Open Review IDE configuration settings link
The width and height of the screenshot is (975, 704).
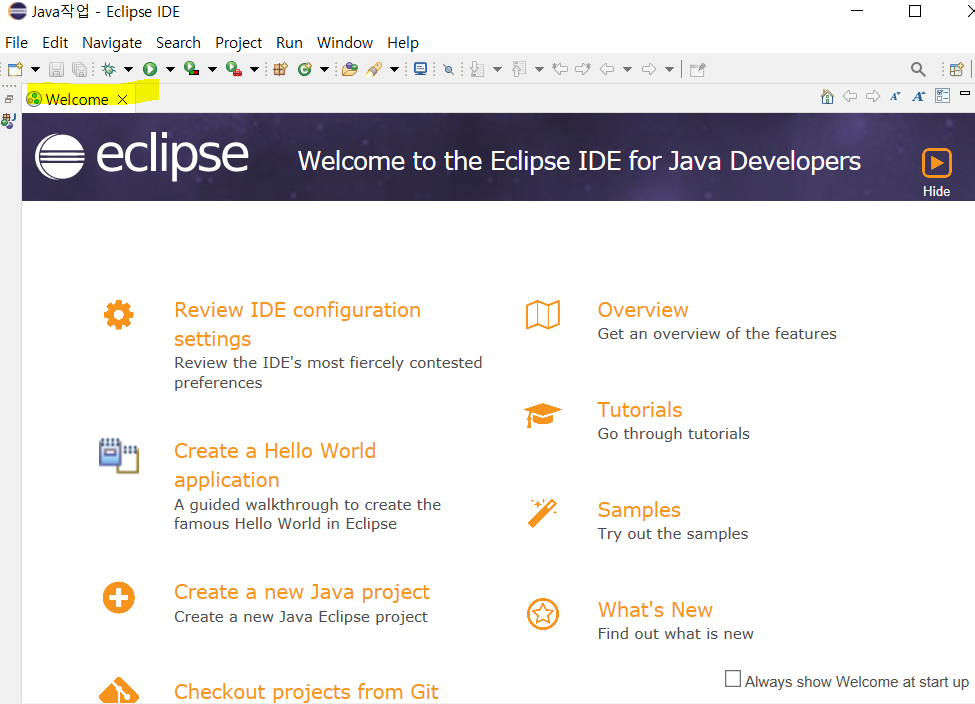tap(297, 324)
